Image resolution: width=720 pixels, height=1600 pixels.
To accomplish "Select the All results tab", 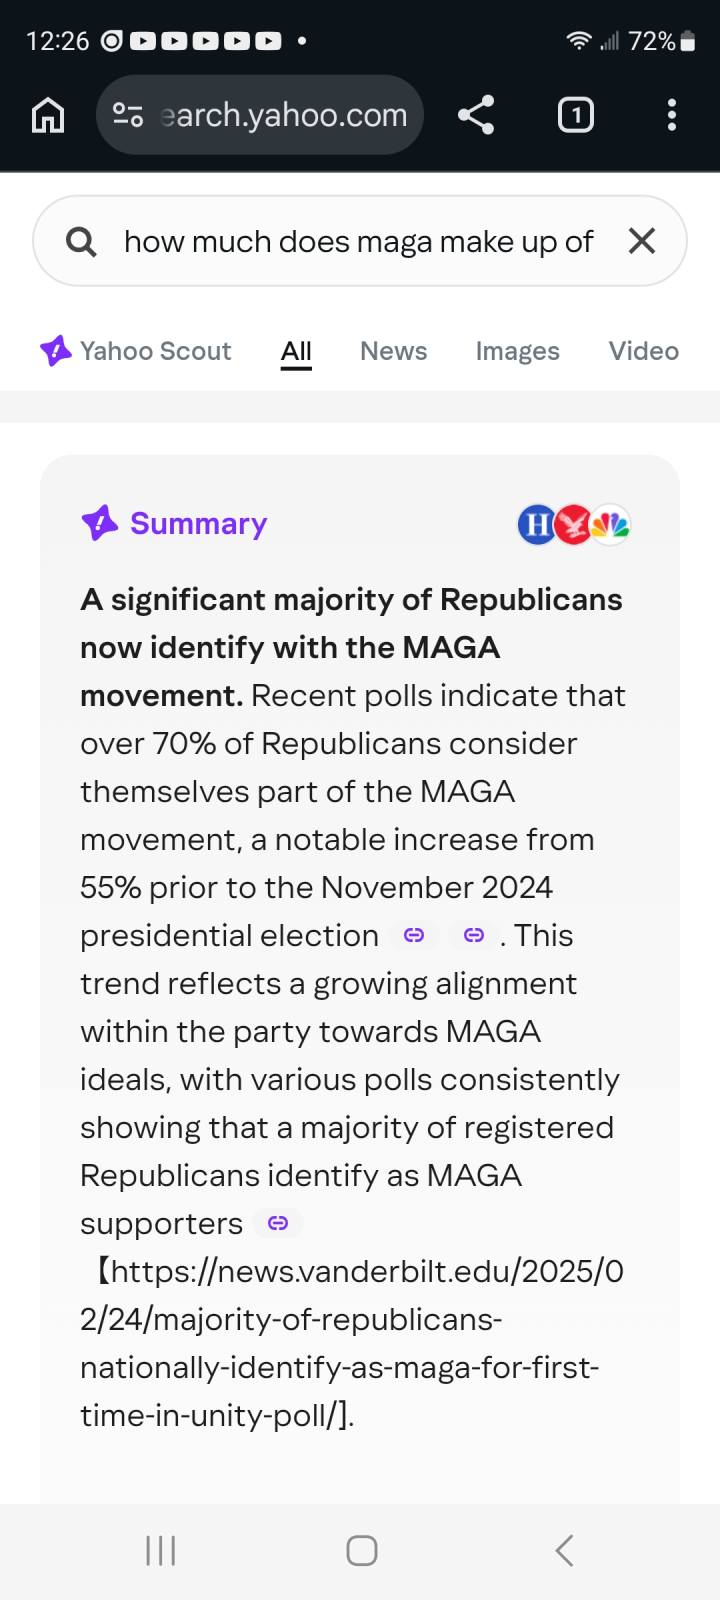I will coord(296,351).
